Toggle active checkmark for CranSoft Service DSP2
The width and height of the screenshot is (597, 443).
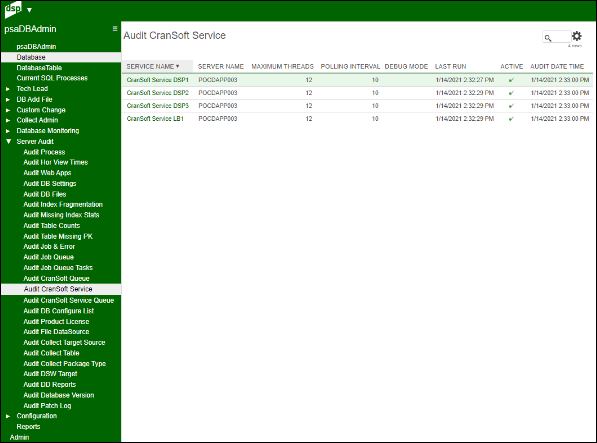(511, 93)
